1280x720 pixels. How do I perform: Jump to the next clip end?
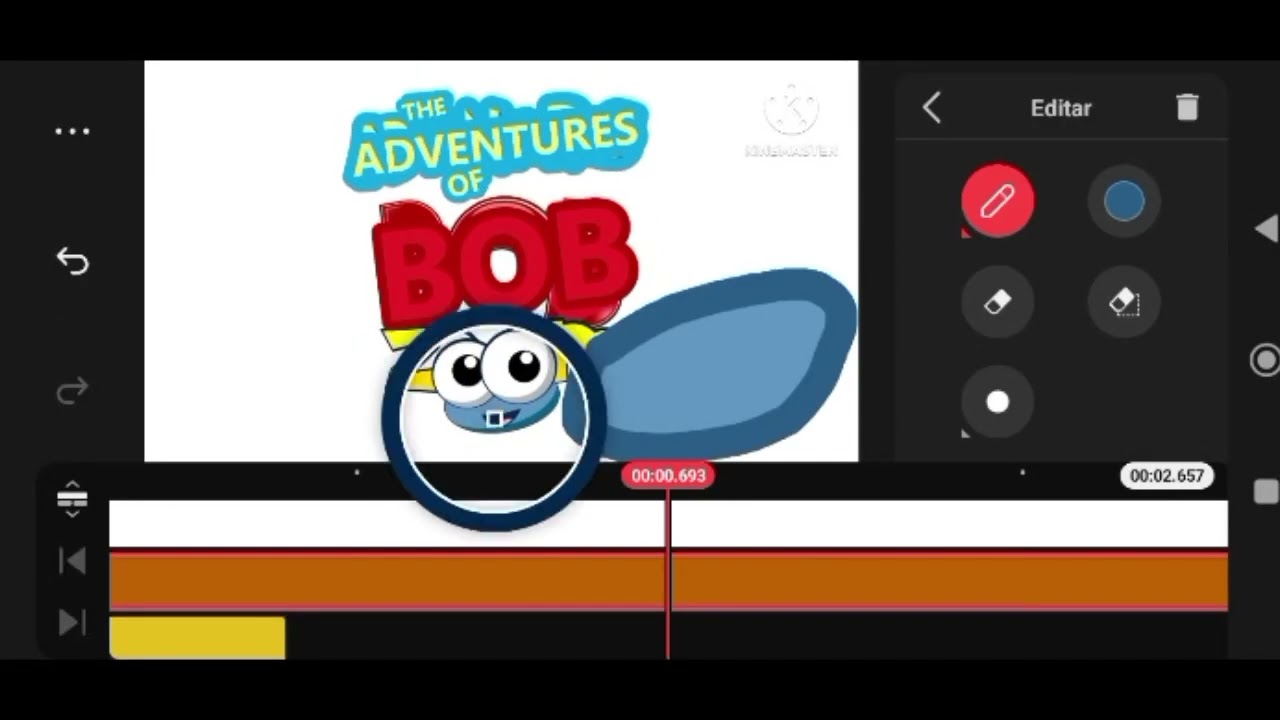[72, 623]
